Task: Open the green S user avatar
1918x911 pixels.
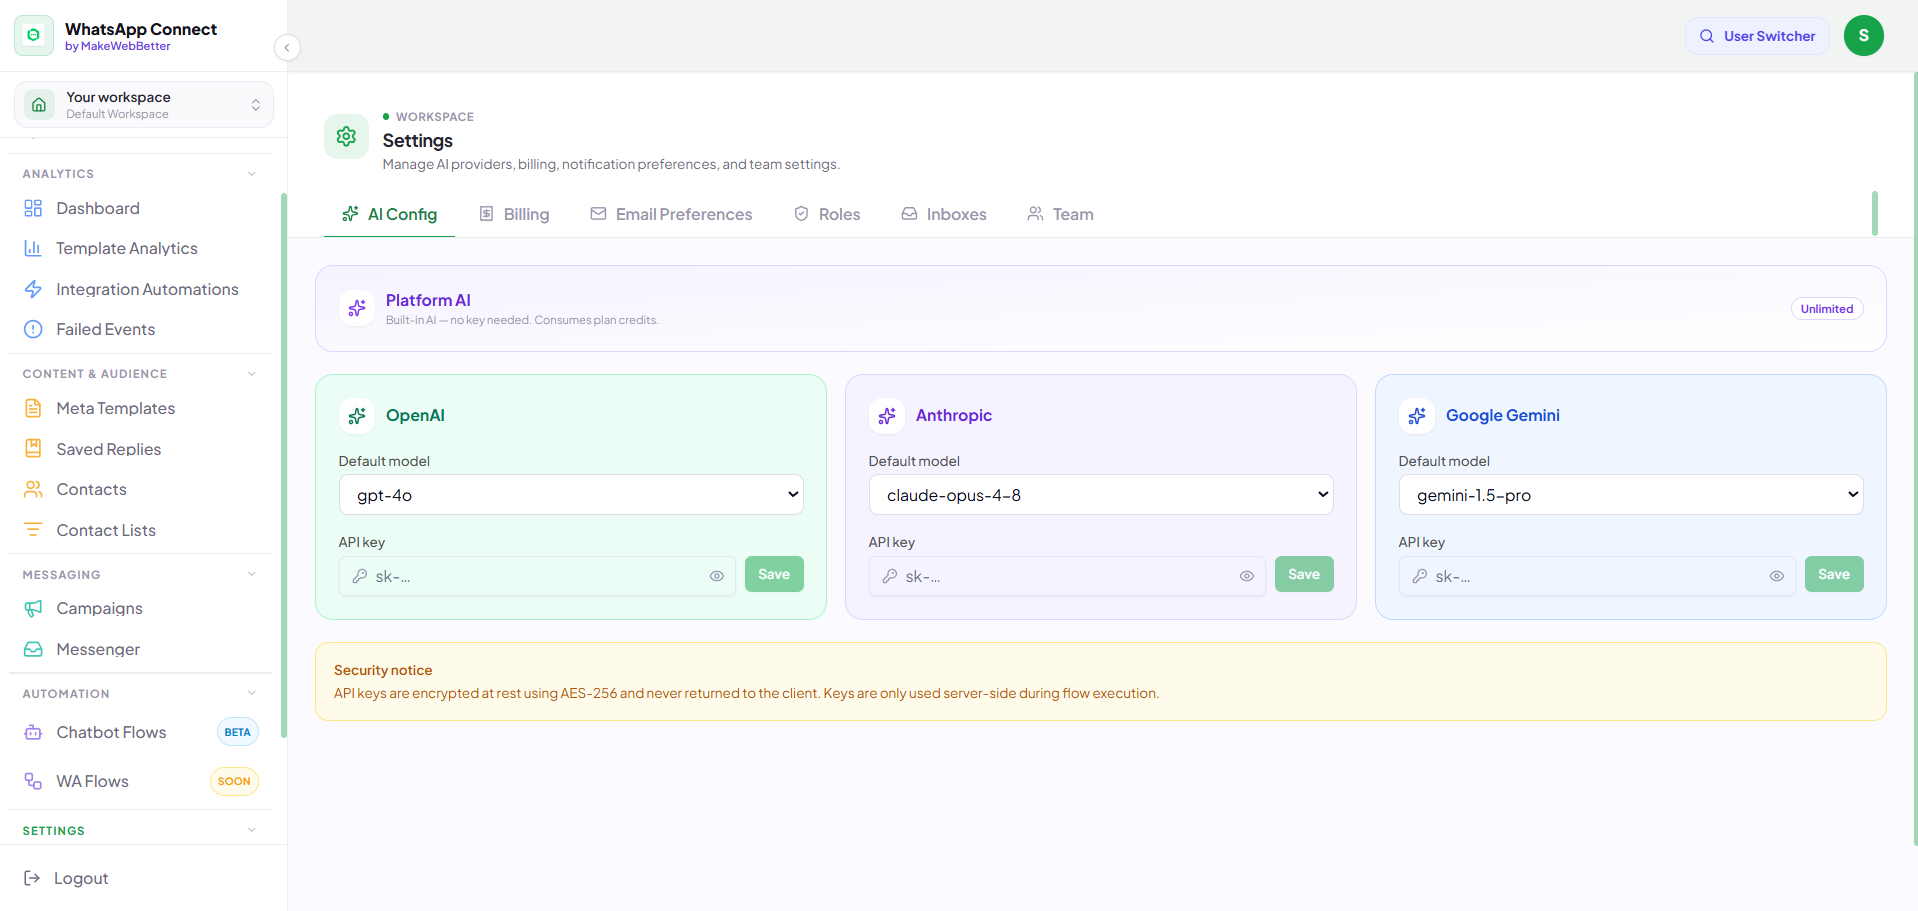Action: (x=1864, y=36)
